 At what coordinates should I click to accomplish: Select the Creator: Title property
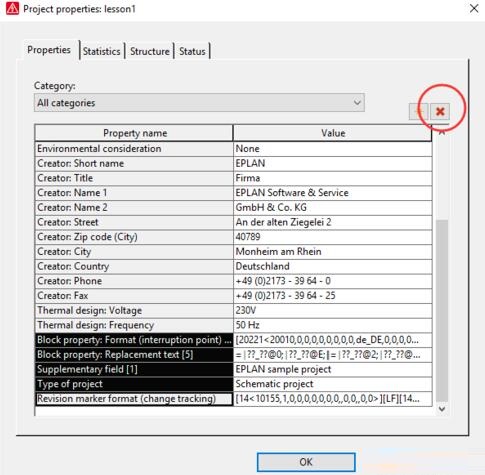134,178
